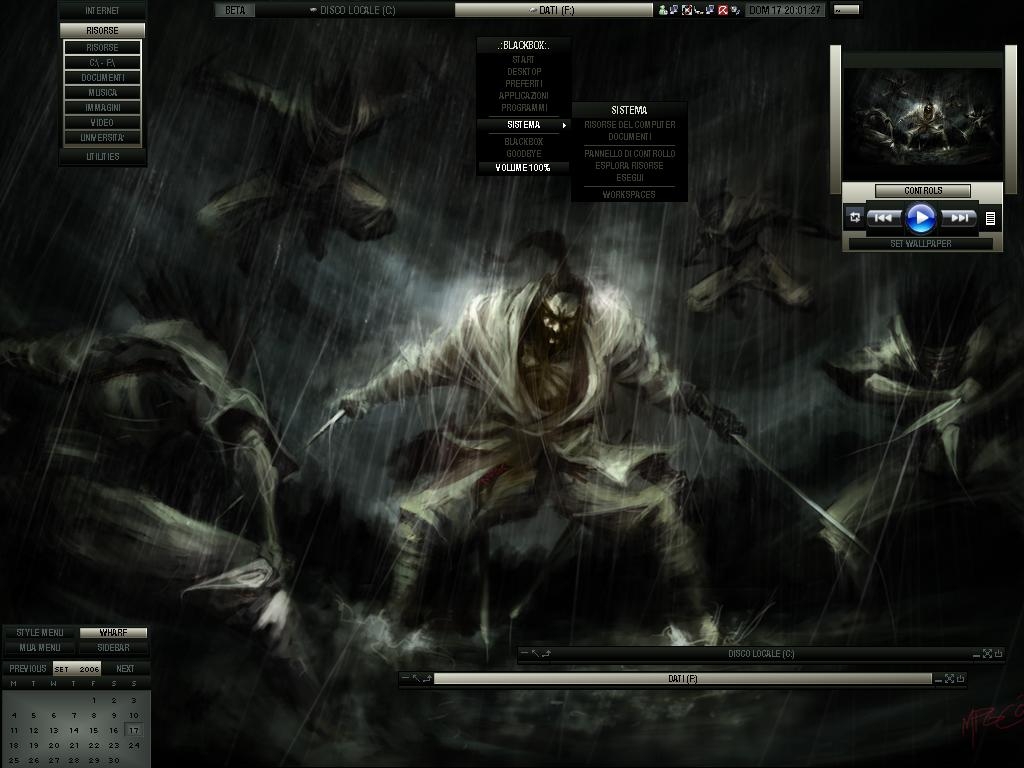This screenshot has width=1024, height=768.
Task: Click Disco Locale (C:) window title bar
Action: (761, 654)
